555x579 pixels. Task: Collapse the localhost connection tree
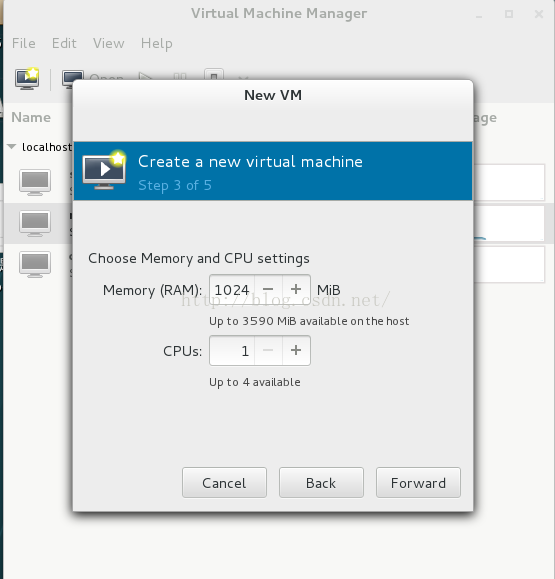(12, 147)
